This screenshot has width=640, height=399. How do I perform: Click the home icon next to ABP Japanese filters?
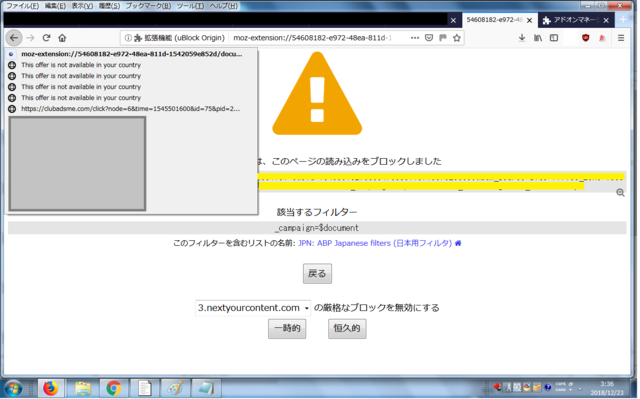coord(458,243)
